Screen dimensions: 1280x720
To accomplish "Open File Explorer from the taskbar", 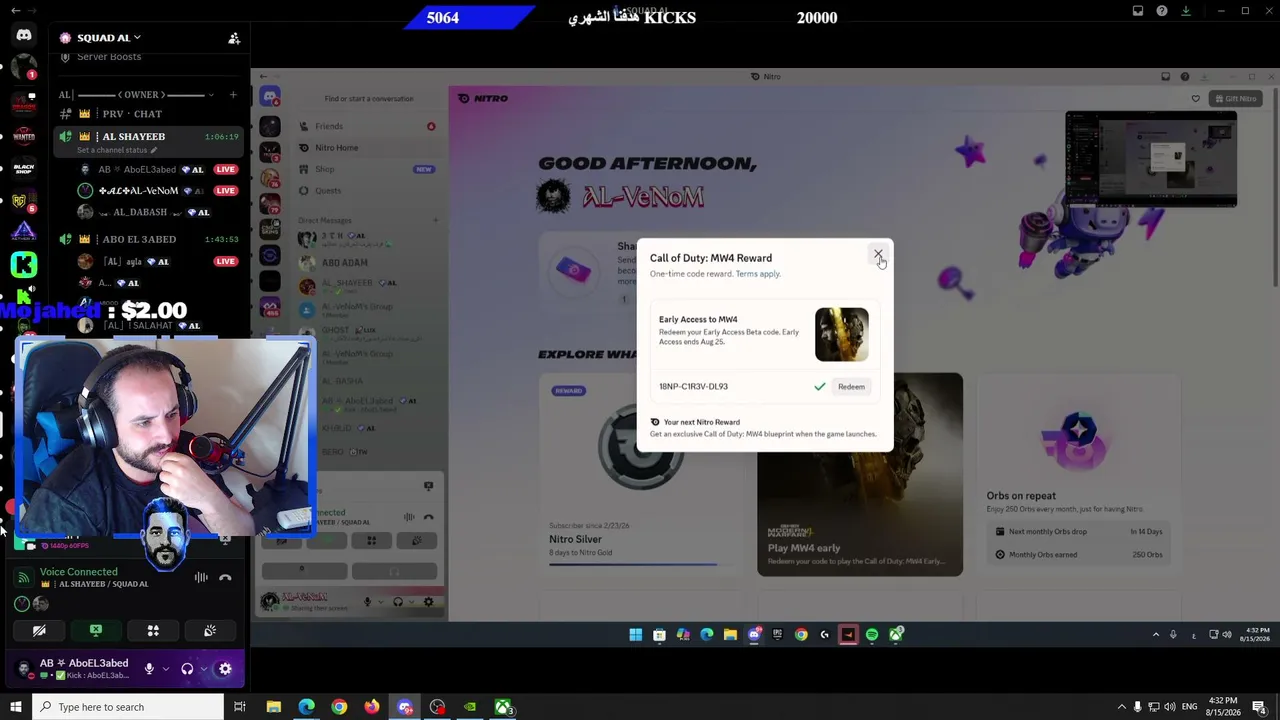I will click(x=273, y=707).
